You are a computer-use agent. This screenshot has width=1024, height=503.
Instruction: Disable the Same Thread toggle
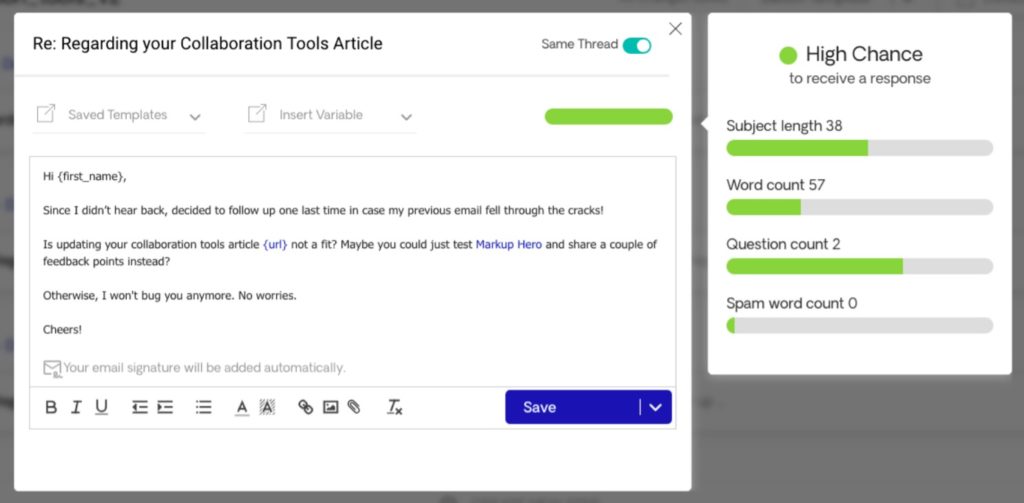[x=636, y=45]
